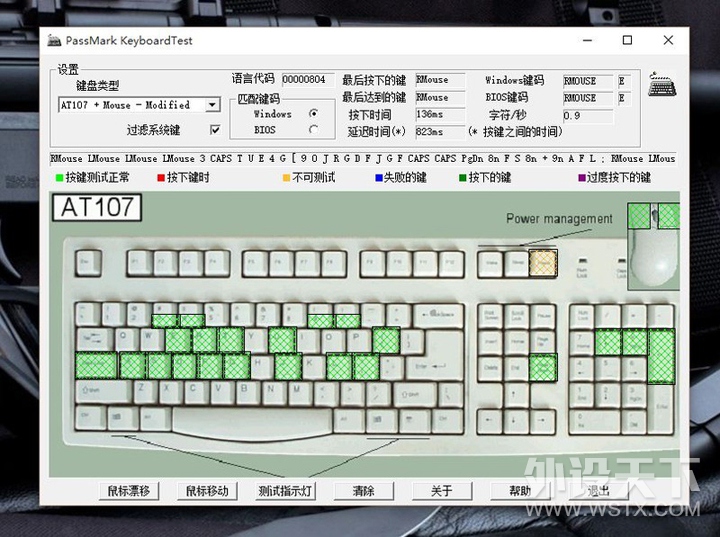The height and width of the screenshot is (537, 720).
Task: Click the dark green 按下的键 legend swatch
Action: 463,178
